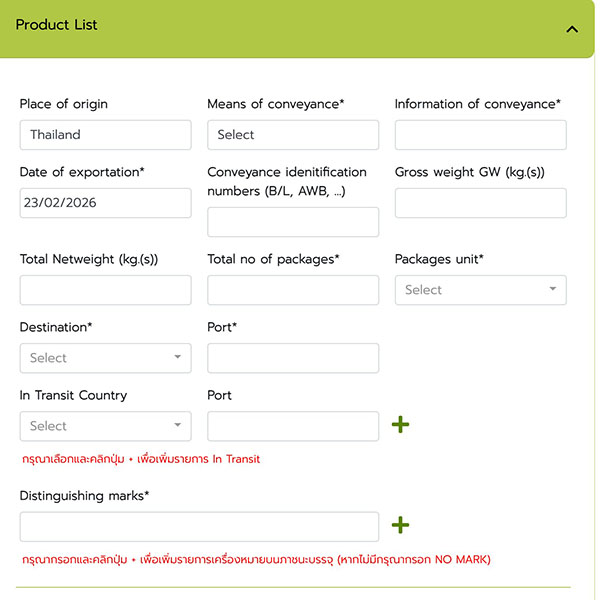Expand the Destination dropdown
Screen dimensions: 600x600
(x=105, y=358)
